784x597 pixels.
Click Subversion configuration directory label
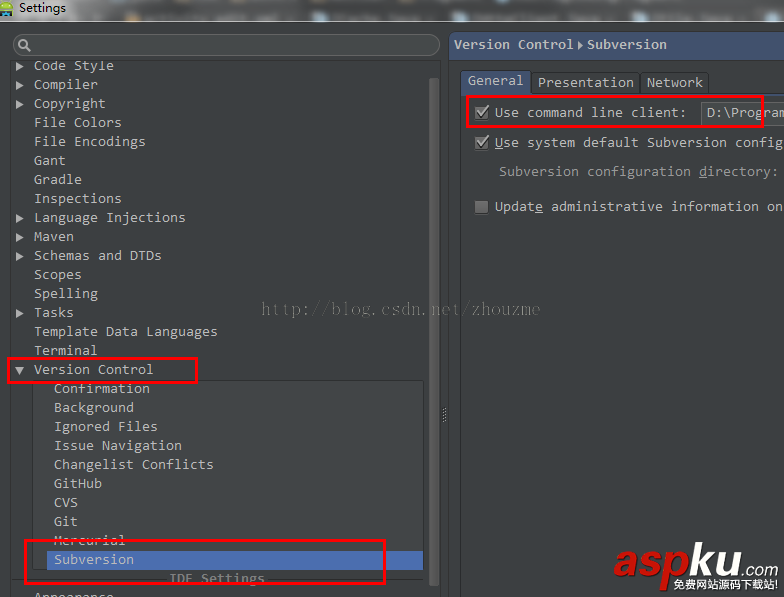tap(638, 172)
